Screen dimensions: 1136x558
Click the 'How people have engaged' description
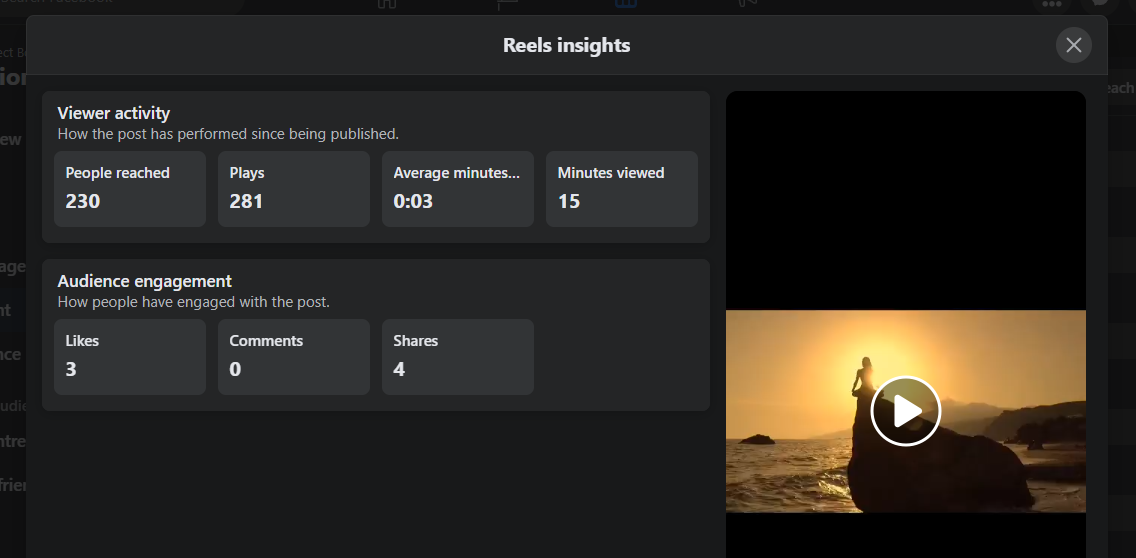(x=193, y=301)
